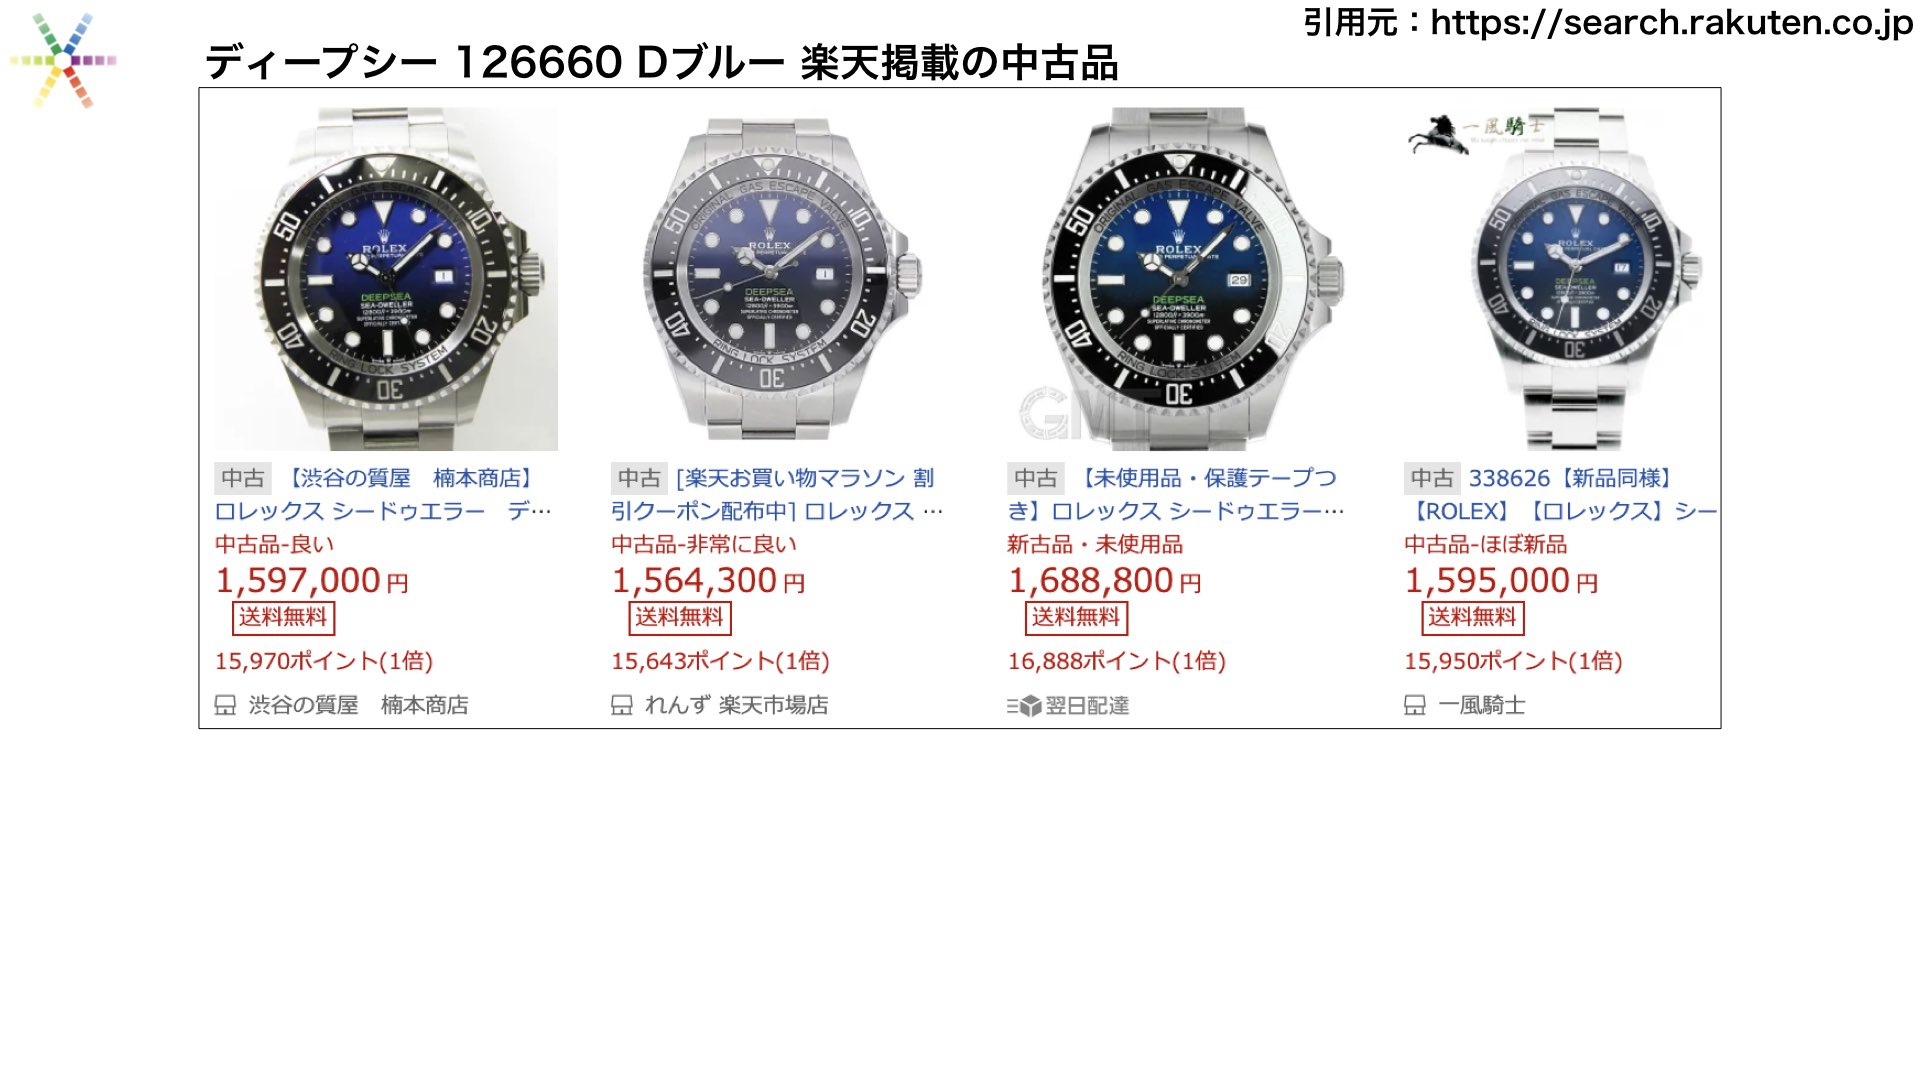The width and height of the screenshot is (1920, 1080).
Task: Click the colorful star logo icon
Action: 64,60
